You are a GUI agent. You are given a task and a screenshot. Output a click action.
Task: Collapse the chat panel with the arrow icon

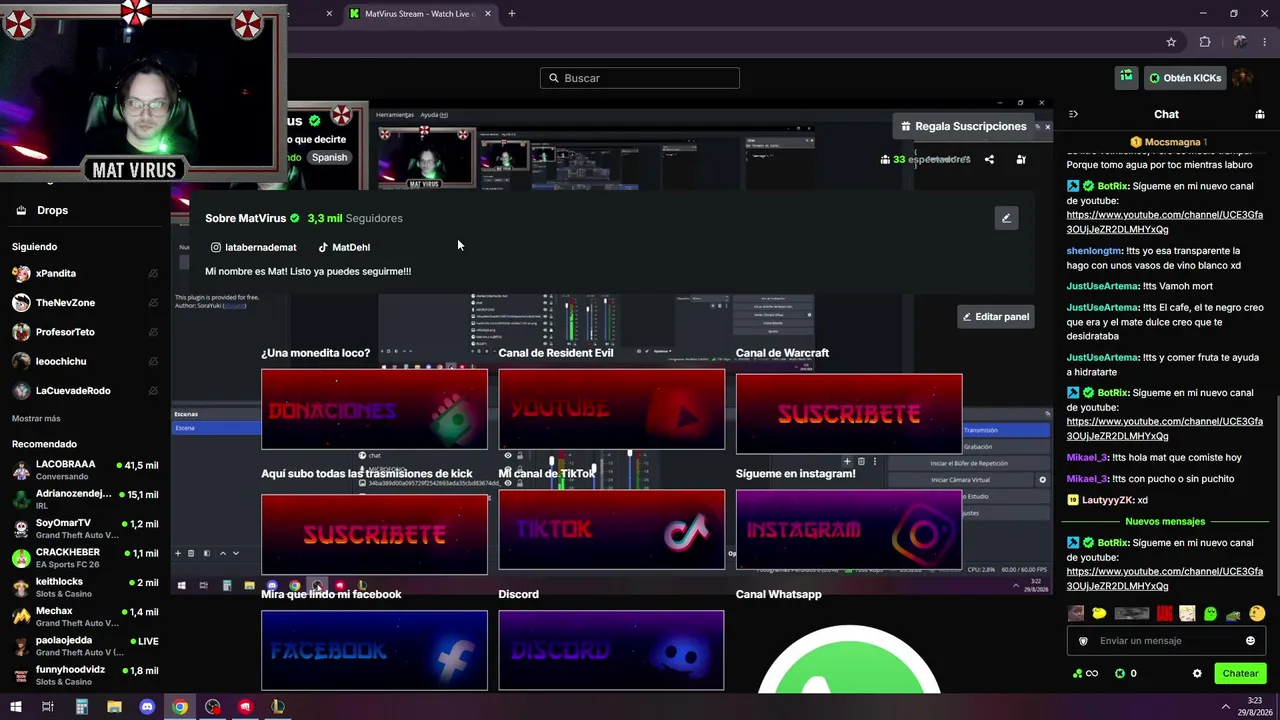(1073, 114)
